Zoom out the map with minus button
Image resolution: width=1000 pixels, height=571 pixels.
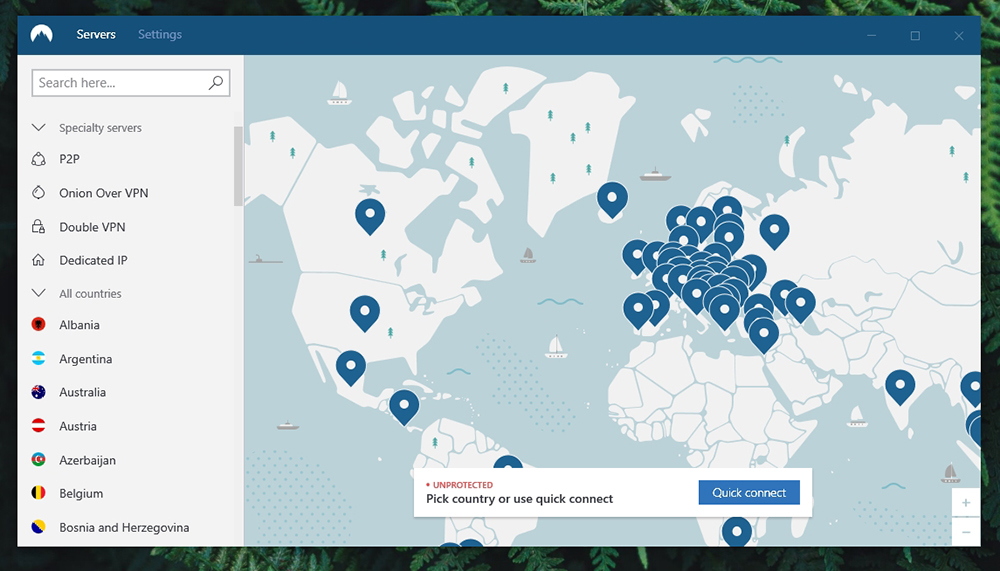click(x=966, y=532)
